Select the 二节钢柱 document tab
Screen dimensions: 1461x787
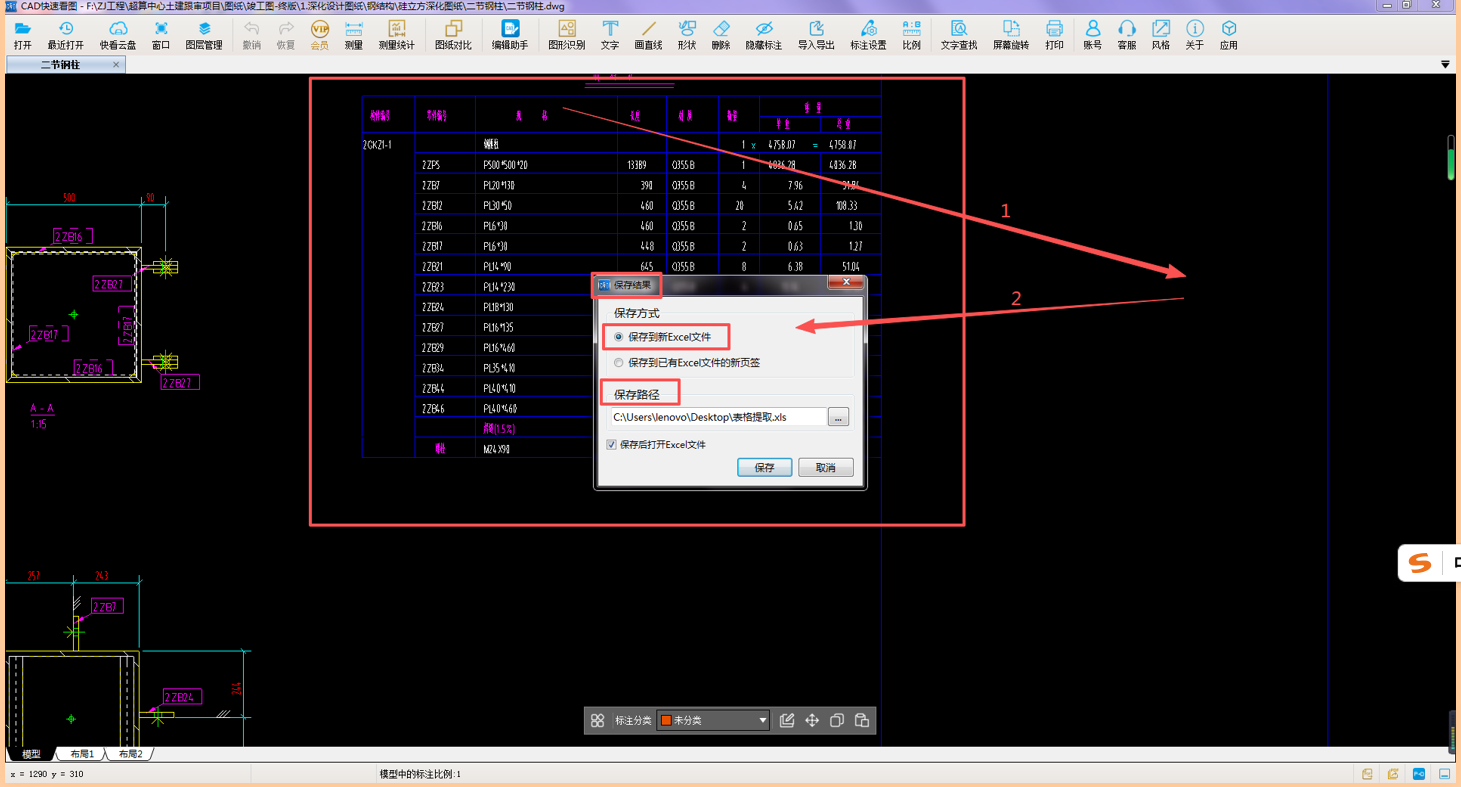[61, 65]
